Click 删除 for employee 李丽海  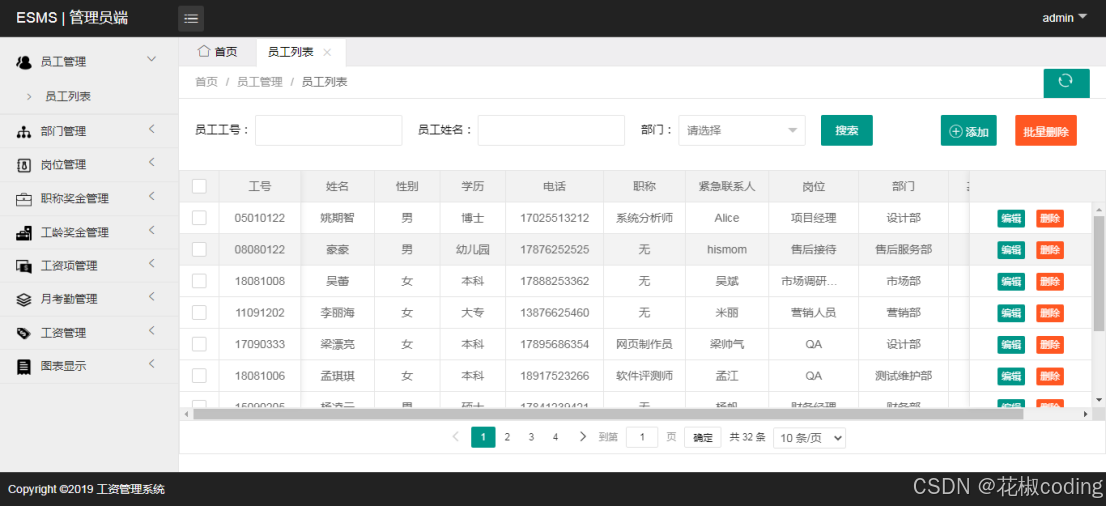(x=1050, y=313)
